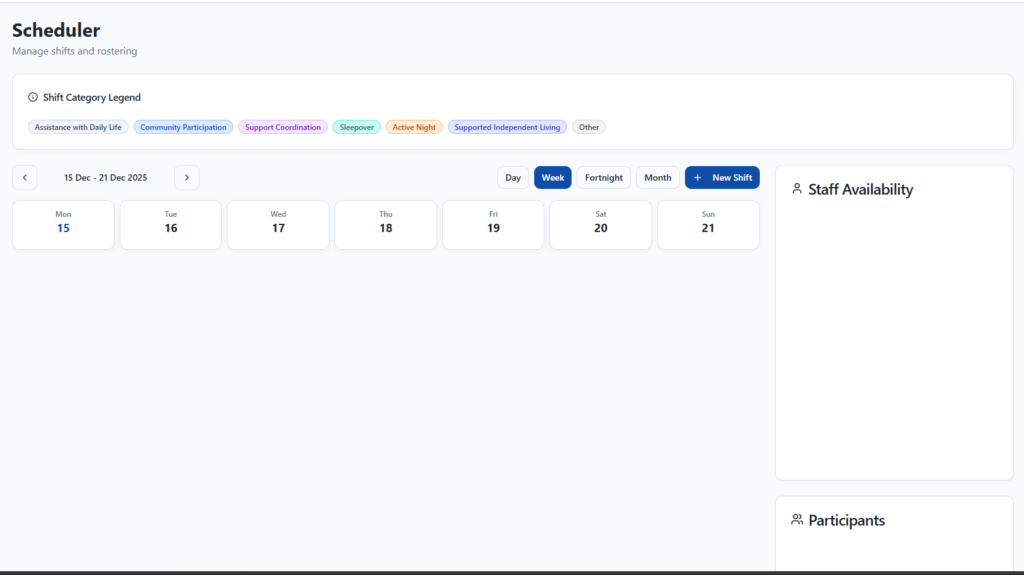Click the Staff Availability person icon
The image size is (1024, 575).
tap(797, 189)
